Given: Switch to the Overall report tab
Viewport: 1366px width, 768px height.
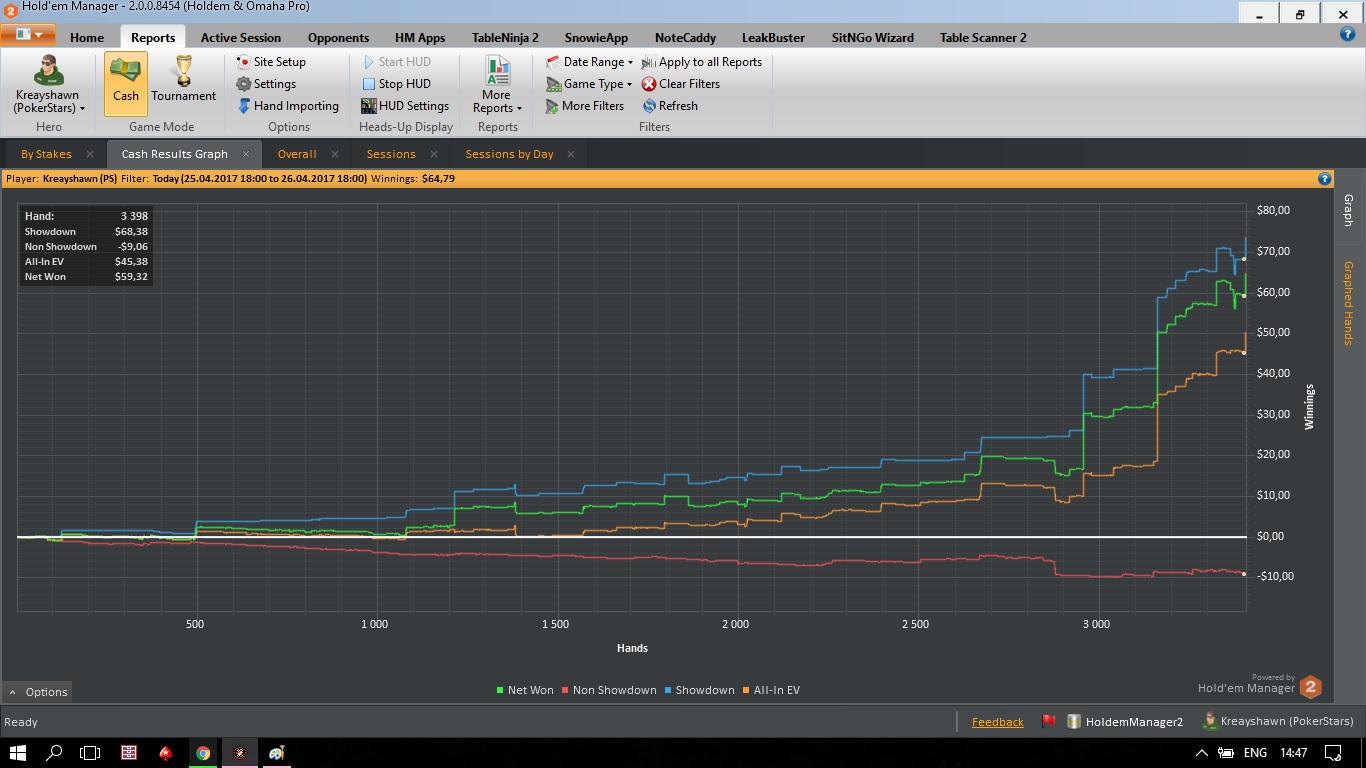Looking at the screenshot, I should (297, 154).
